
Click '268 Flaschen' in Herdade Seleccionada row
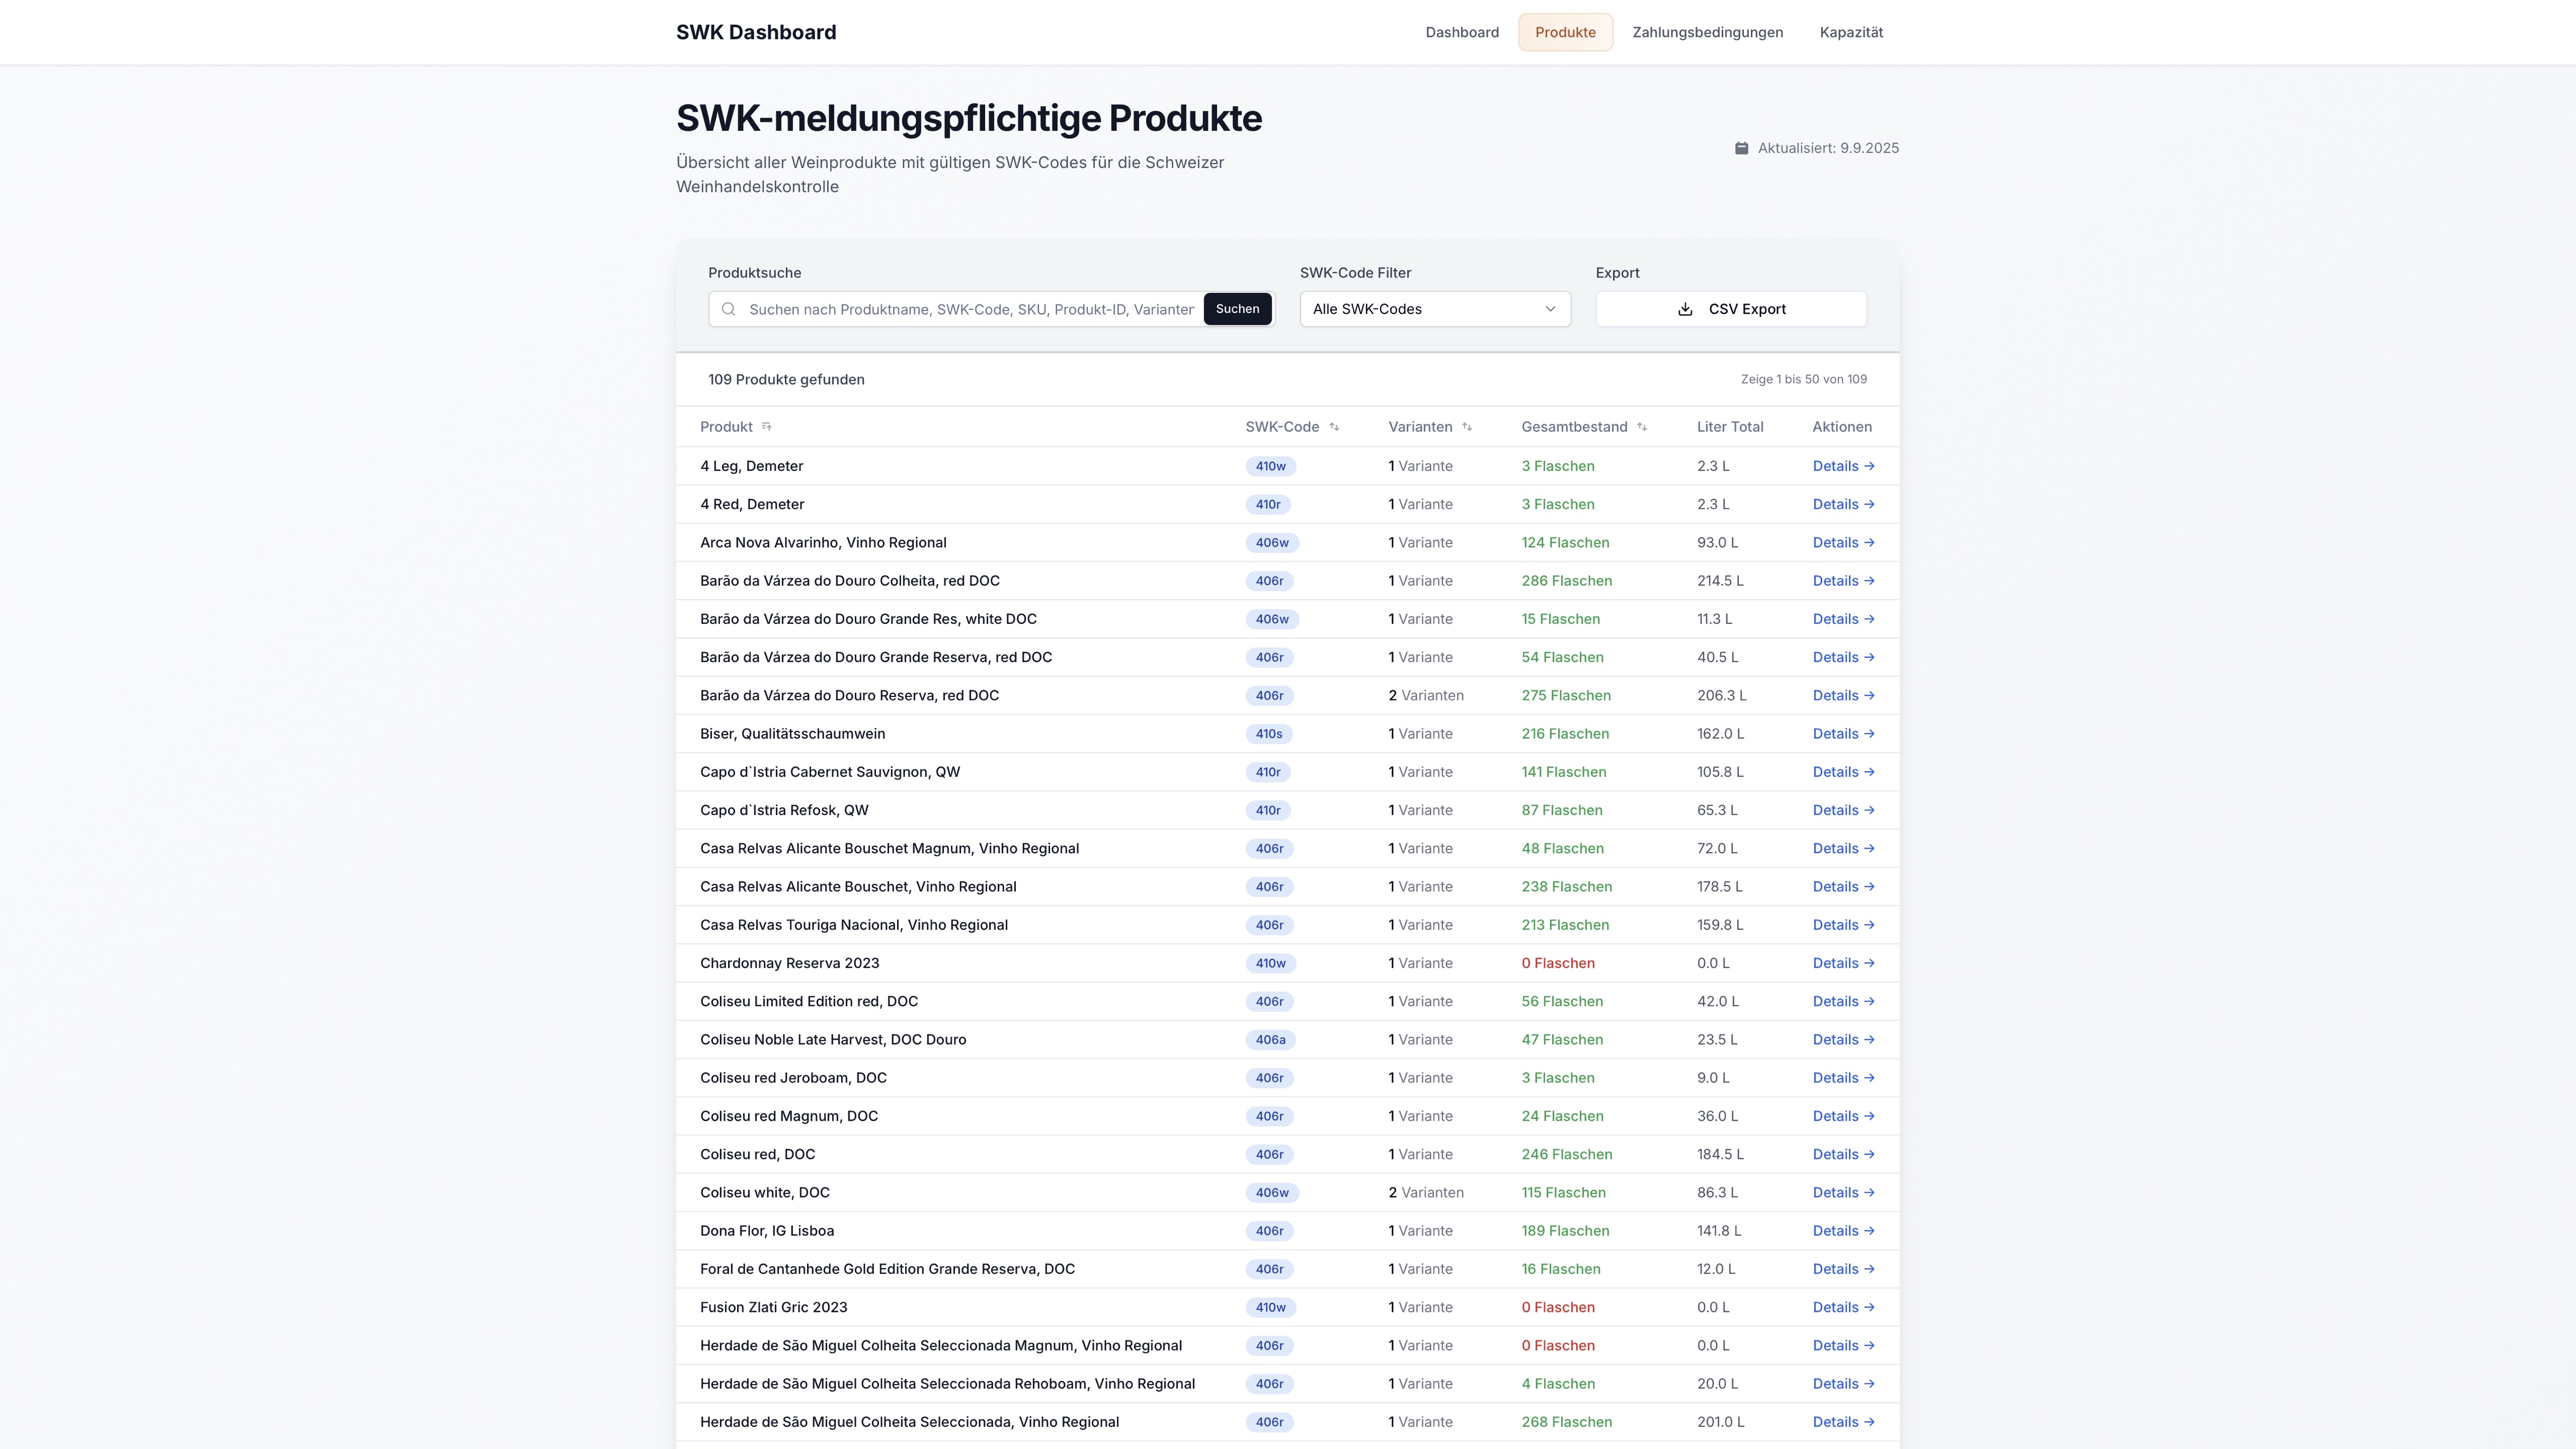click(1566, 1422)
